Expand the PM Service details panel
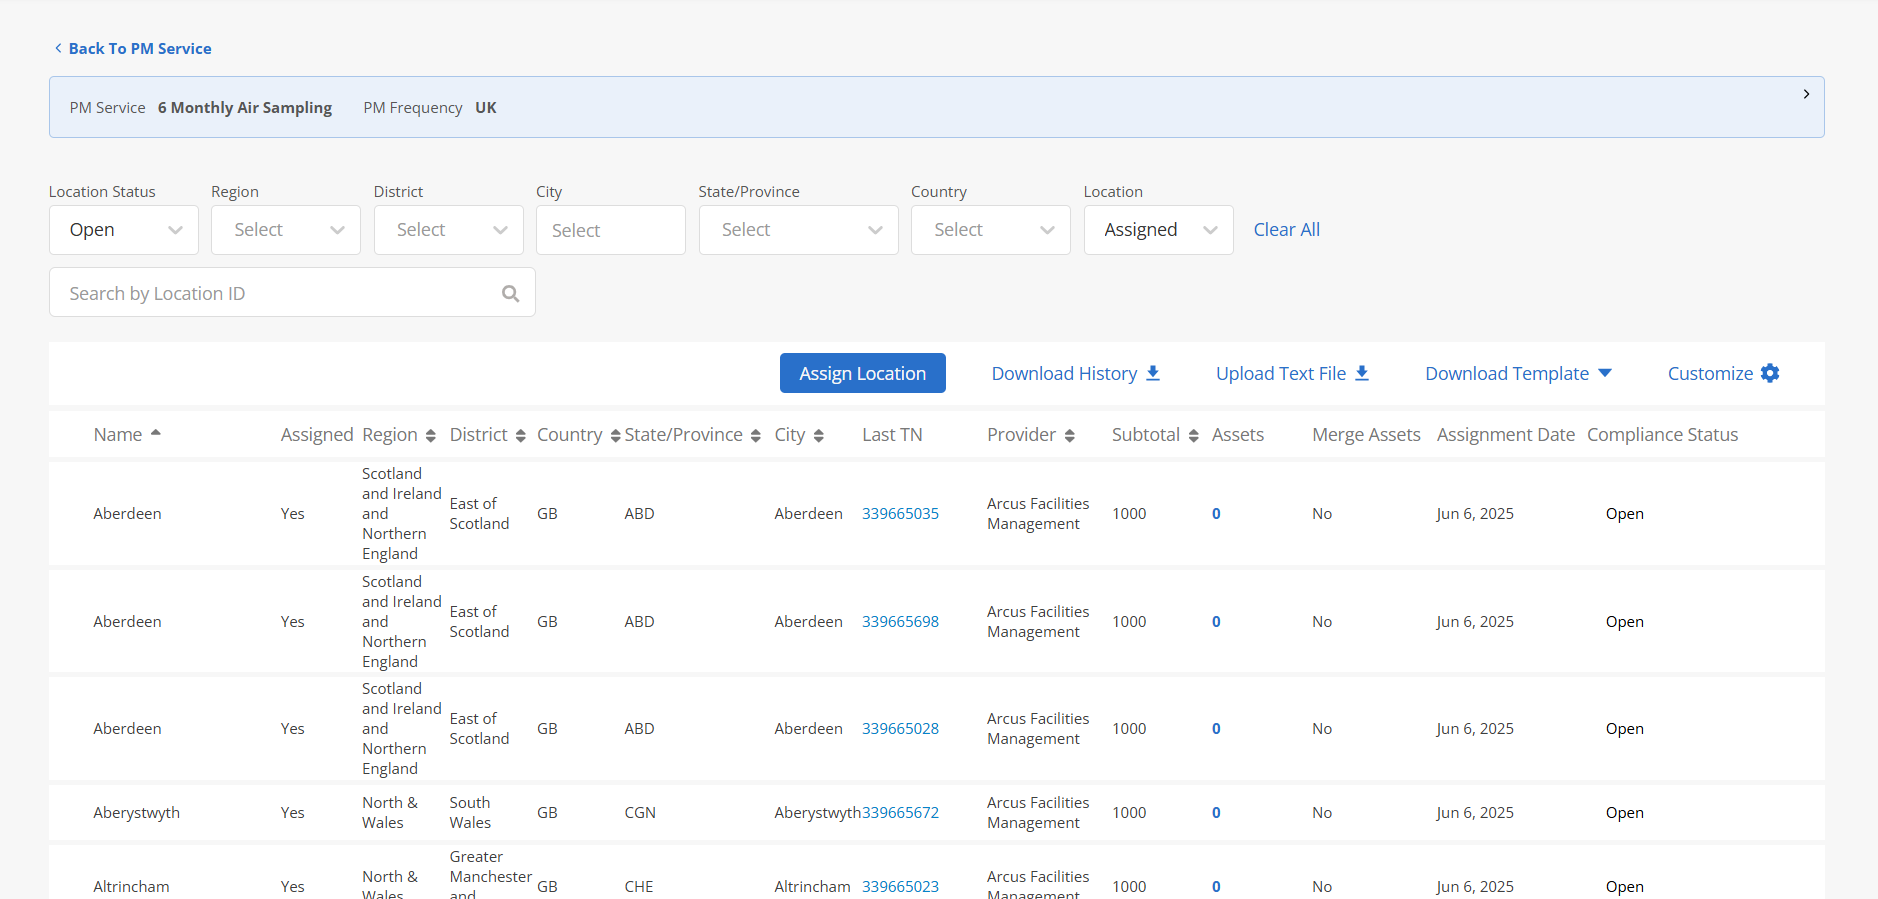 (1805, 94)
